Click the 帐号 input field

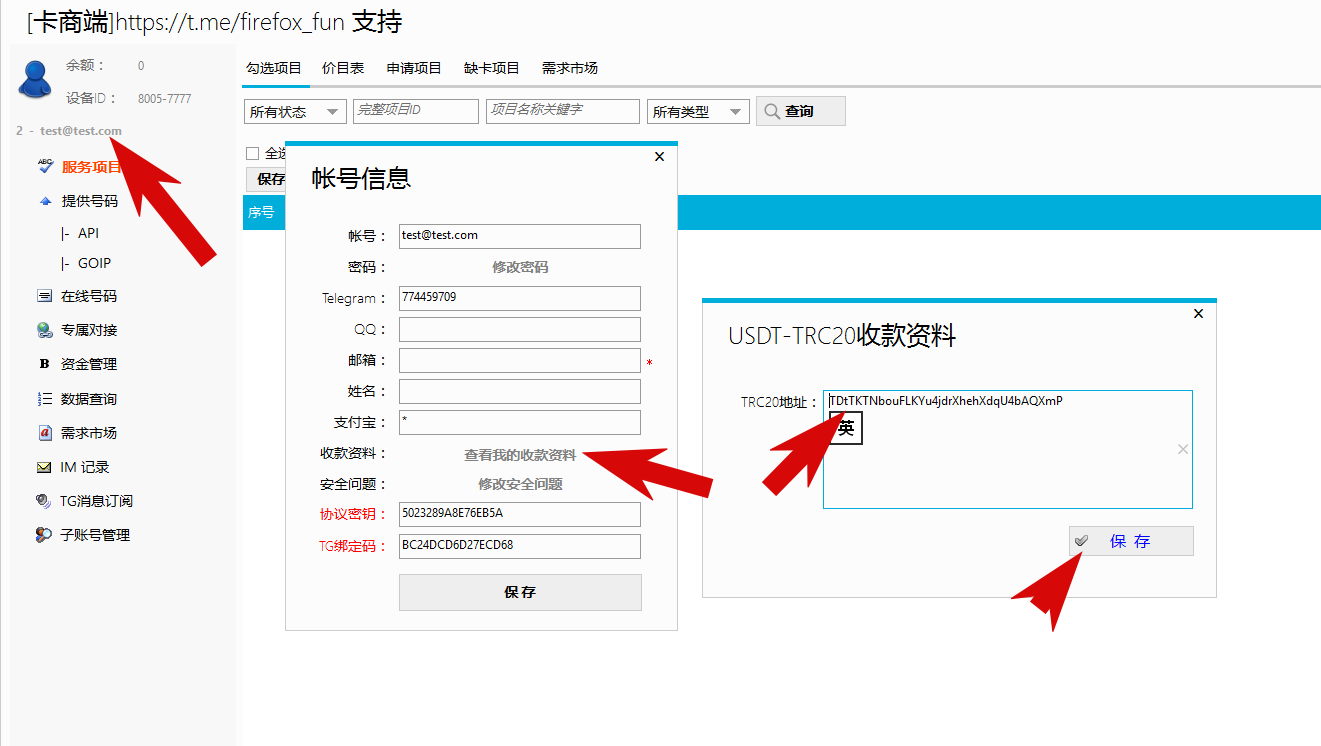(520, 236)
